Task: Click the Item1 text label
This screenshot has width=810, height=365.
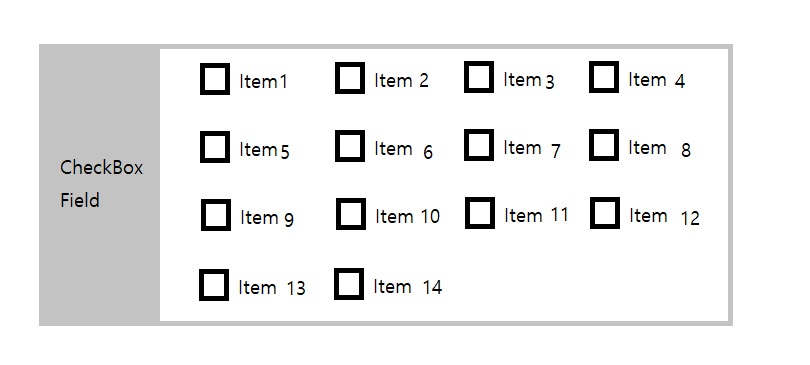Action: click(263, 82)
